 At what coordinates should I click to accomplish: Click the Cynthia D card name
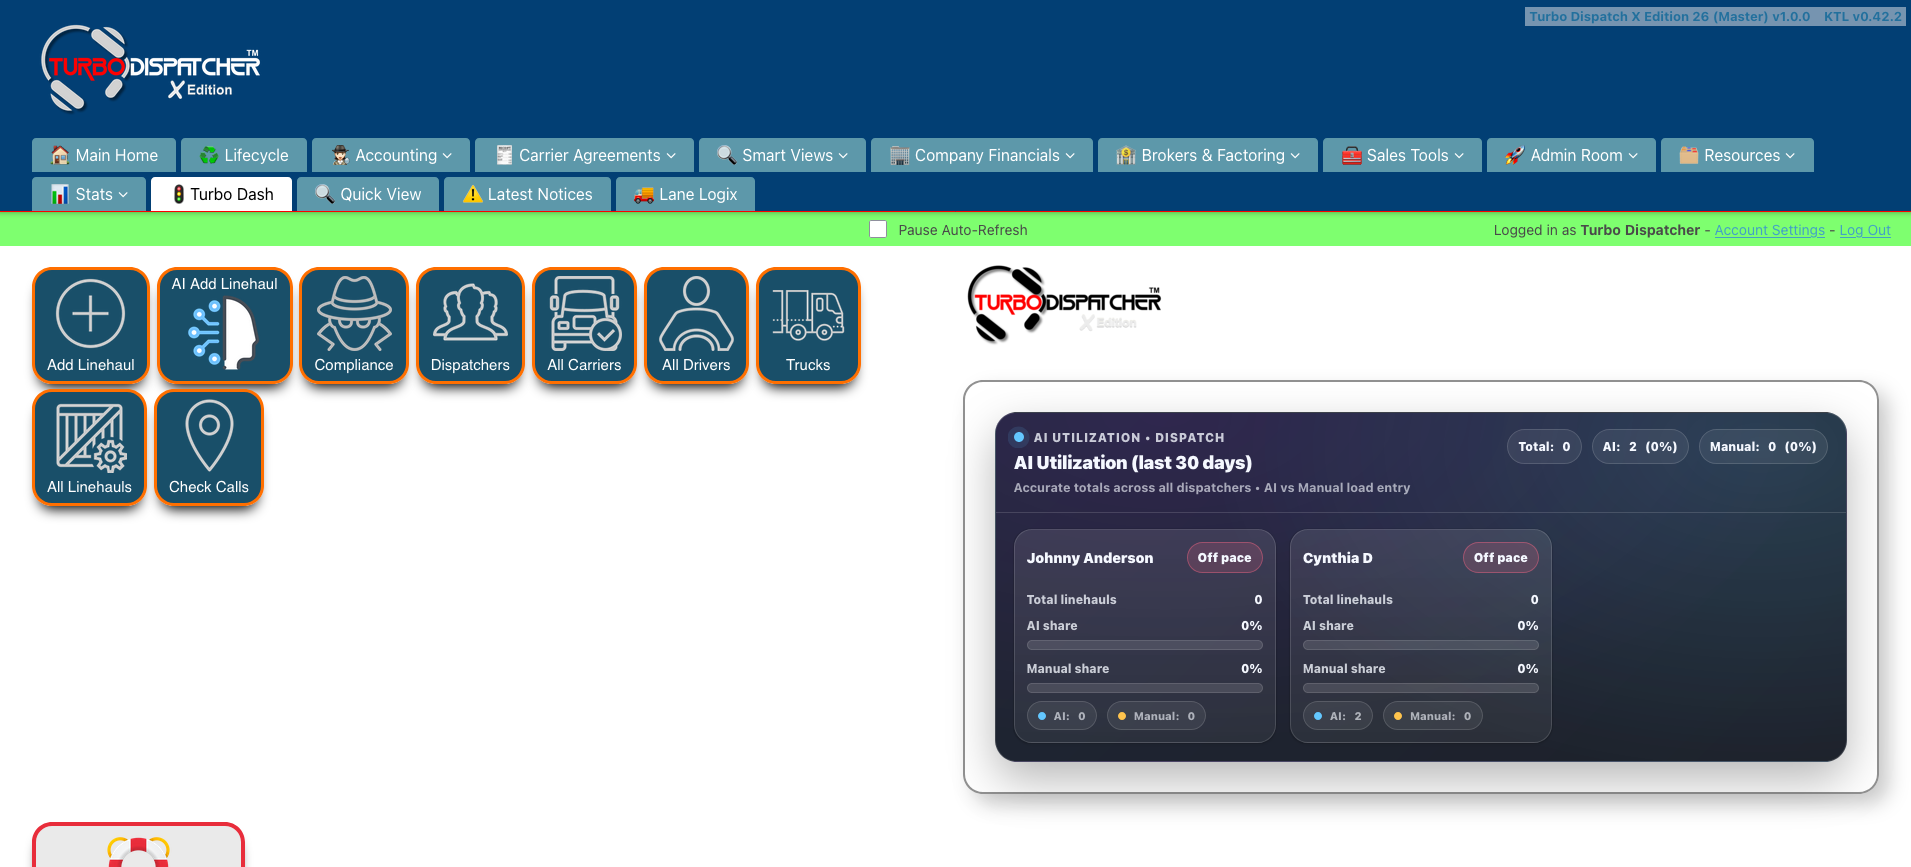(1338, 558)
